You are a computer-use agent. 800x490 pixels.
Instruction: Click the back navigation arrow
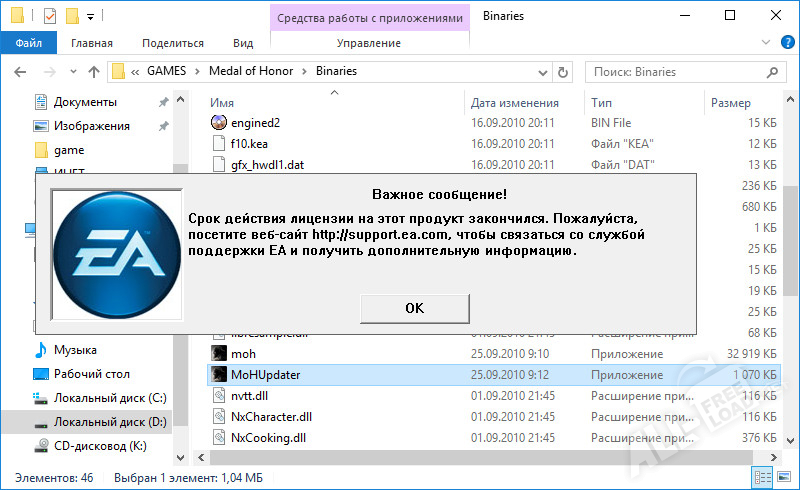[x=21, y=72]
